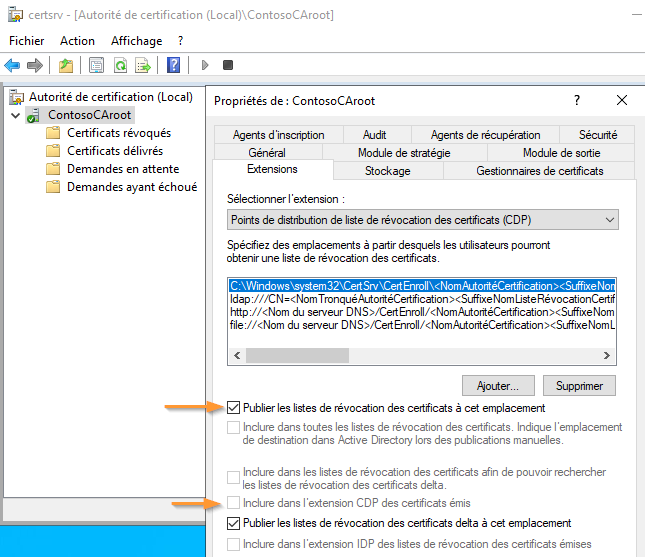Select the ldap:///CN= location entry
This screenshot has height=557, width=645.
tap(422, 299)
